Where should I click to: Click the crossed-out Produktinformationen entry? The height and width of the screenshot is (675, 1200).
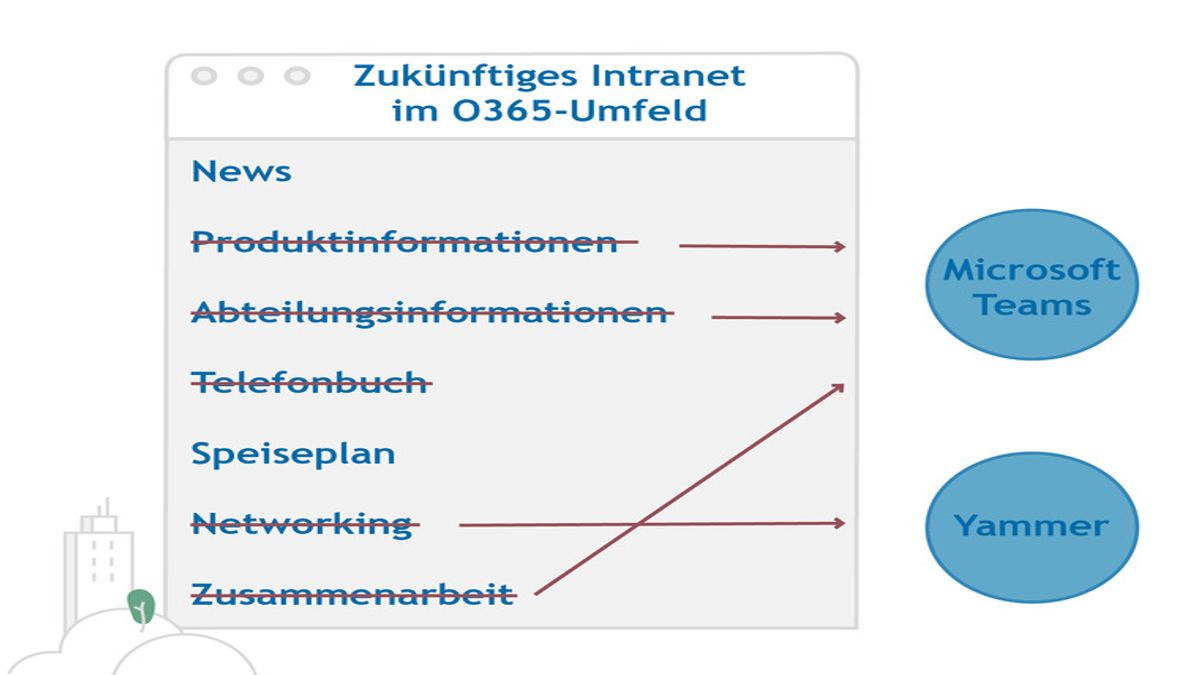coord(404,242)
